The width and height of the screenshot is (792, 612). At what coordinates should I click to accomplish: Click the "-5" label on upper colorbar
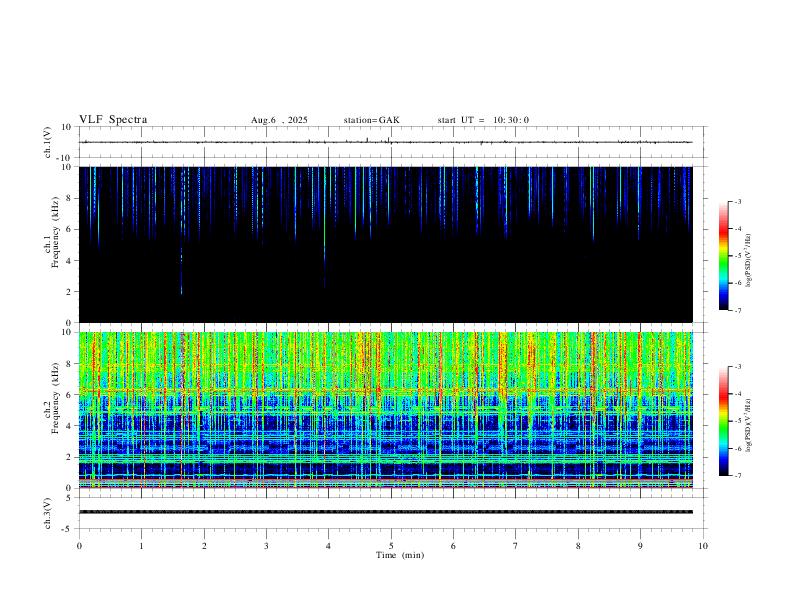pos(737,256)
